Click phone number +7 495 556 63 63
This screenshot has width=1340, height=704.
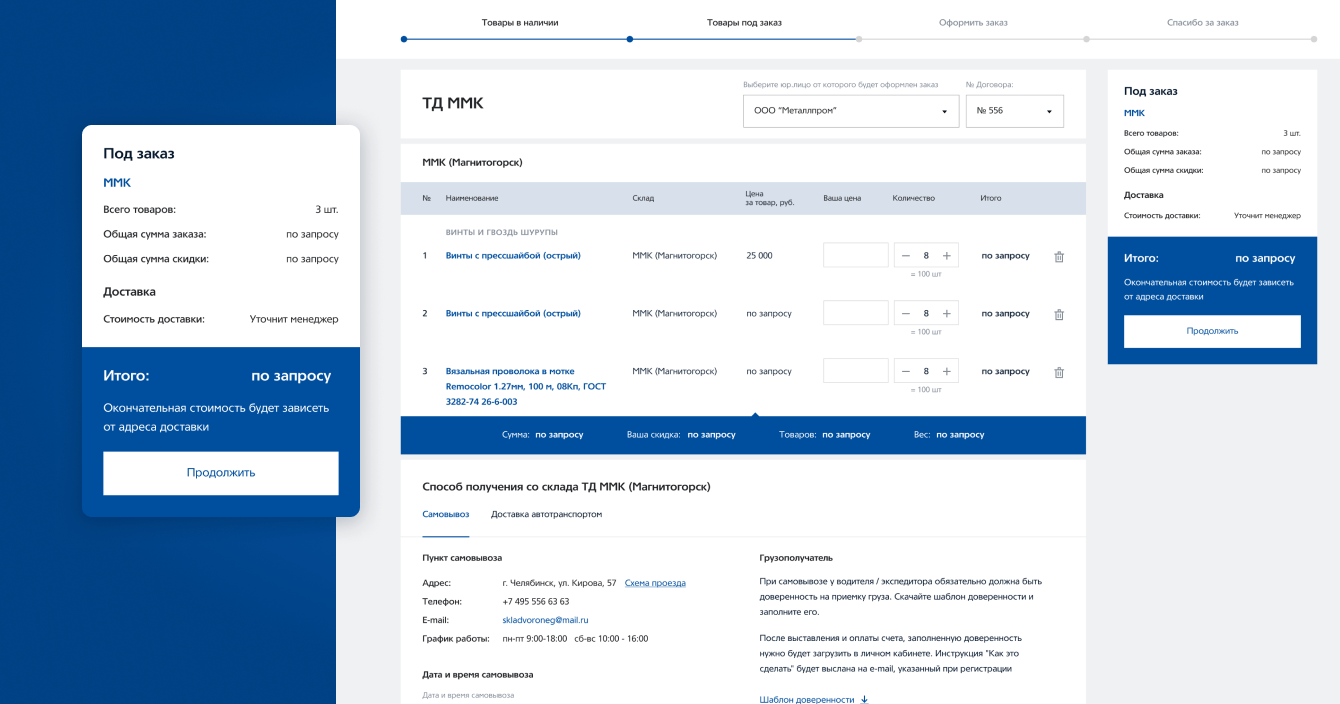[x=536, y=602]
